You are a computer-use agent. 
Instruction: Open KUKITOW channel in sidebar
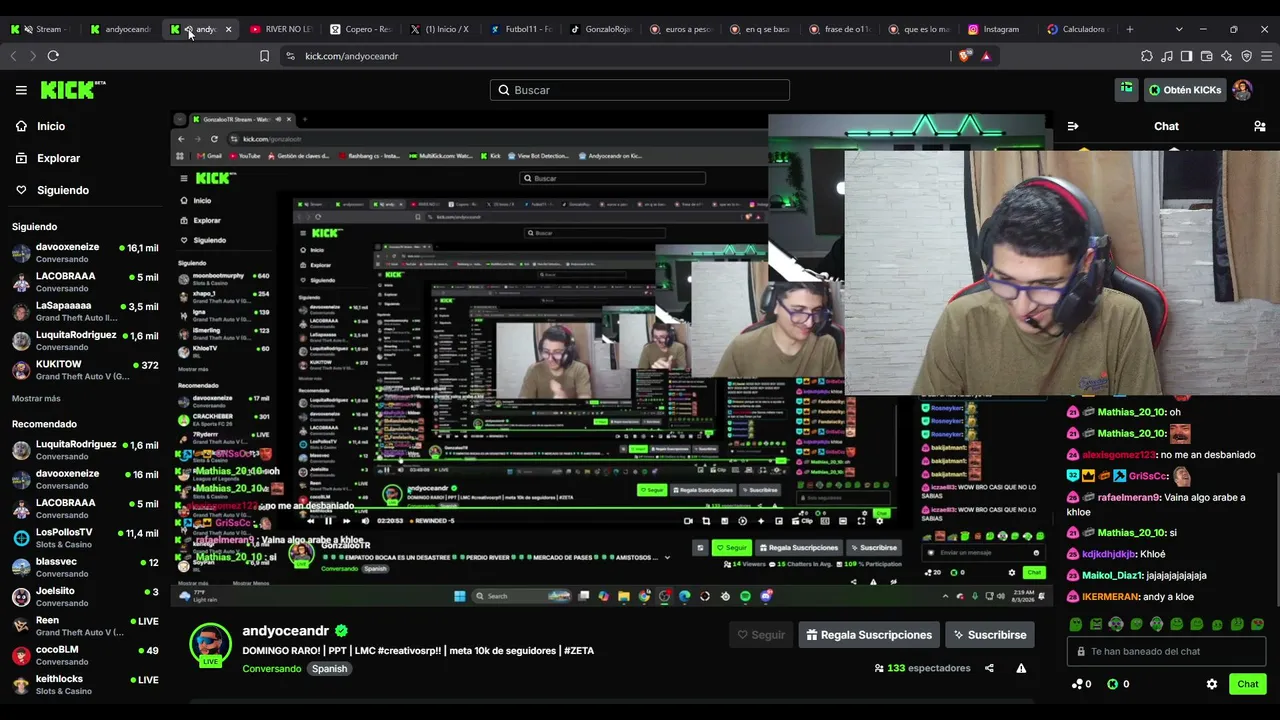coord(85,370)
